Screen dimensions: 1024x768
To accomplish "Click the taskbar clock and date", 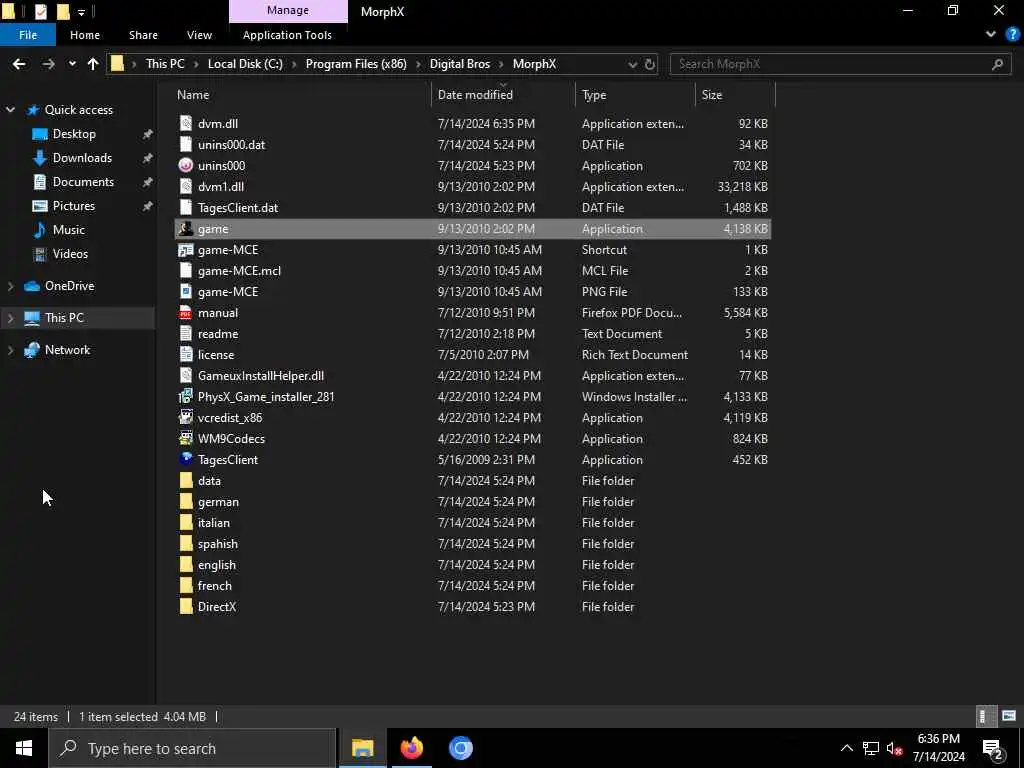I will [x=938, y=748].
